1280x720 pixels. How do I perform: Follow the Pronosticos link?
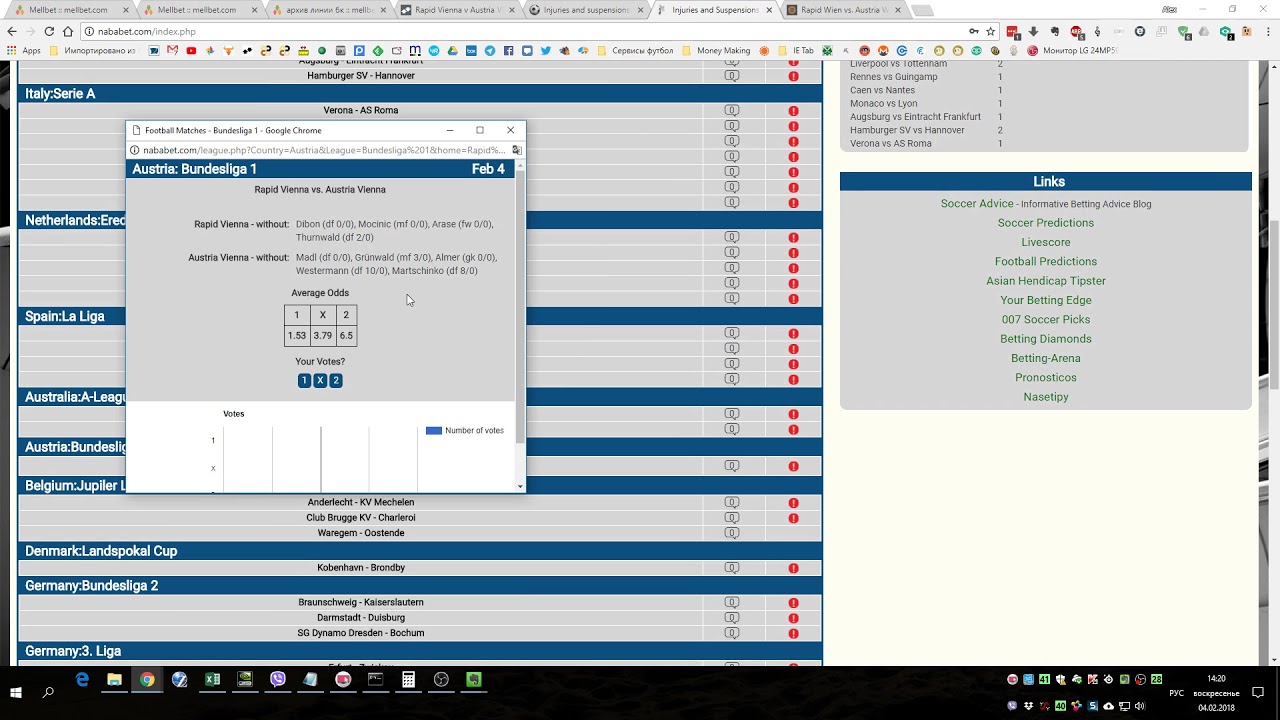click(x=1045, y=377)
